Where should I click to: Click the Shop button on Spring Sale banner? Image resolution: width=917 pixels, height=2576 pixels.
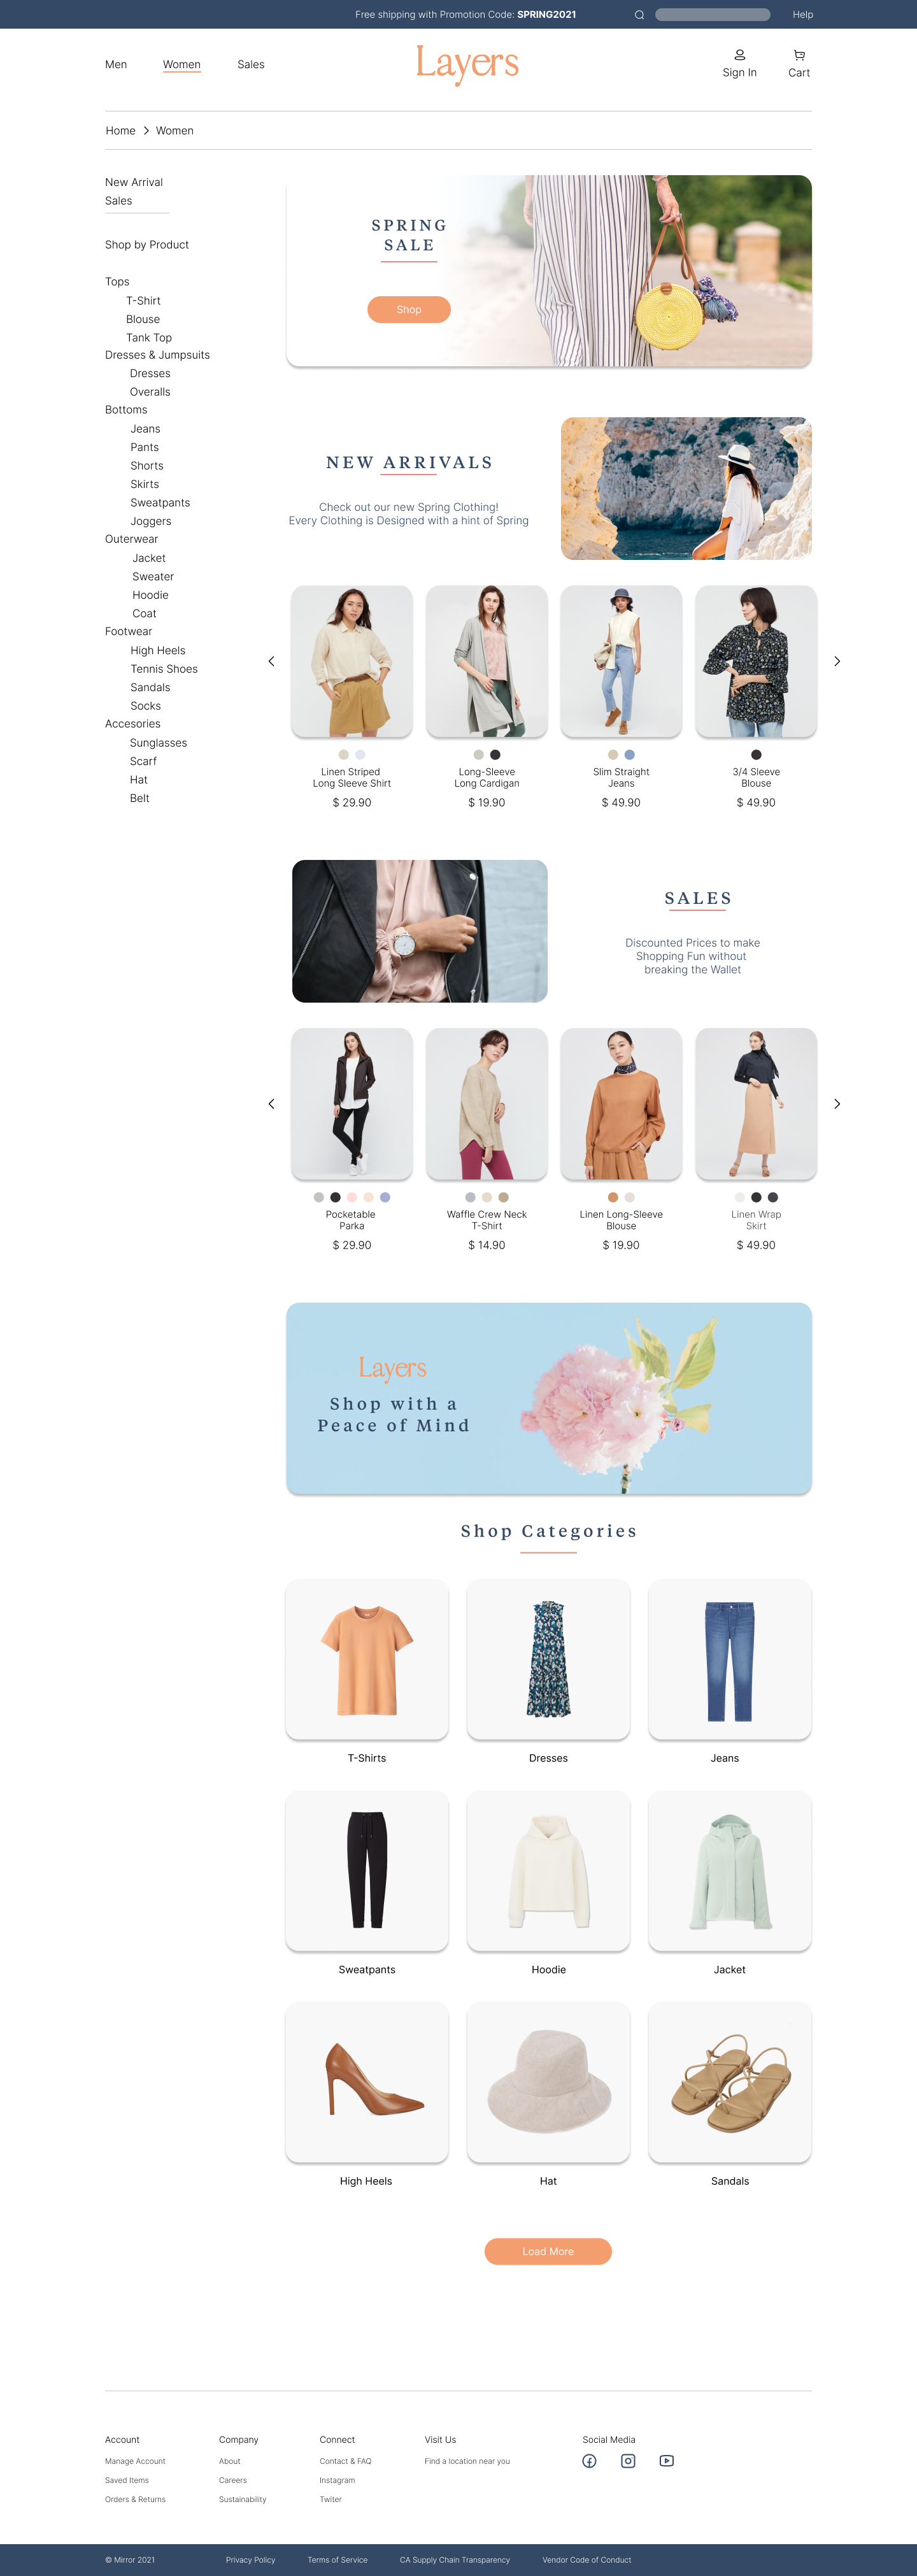[409, 309]
